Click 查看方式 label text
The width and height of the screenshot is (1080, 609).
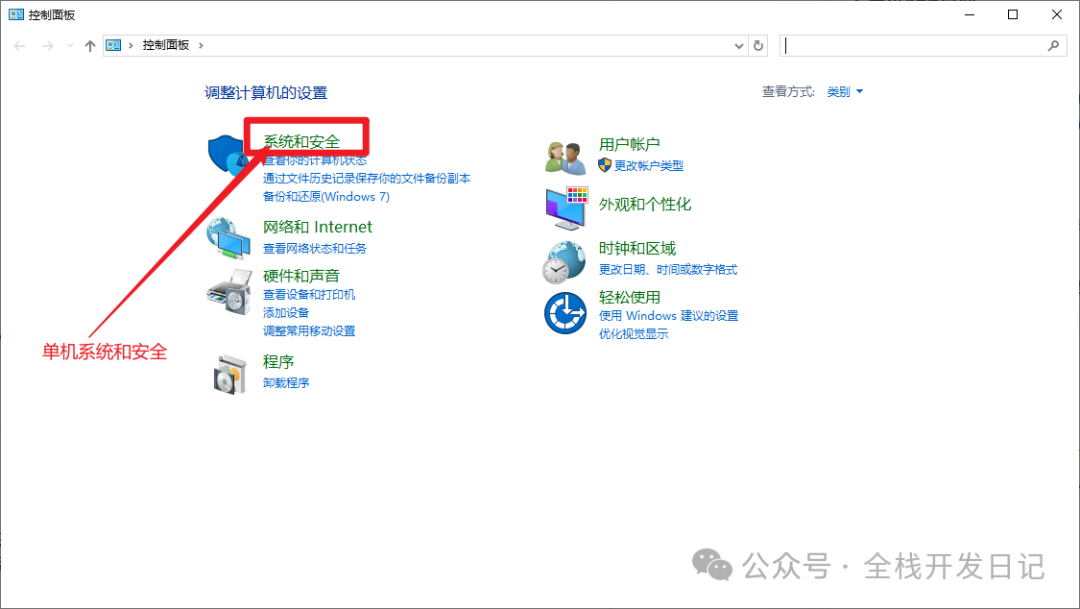pos(788,92)
